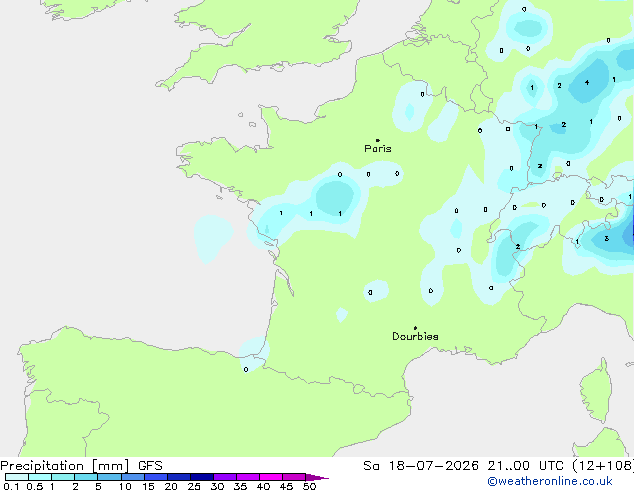Pick the legend swatch between 40 and 45
Screen dimensions: 634x490
point(271,477)
